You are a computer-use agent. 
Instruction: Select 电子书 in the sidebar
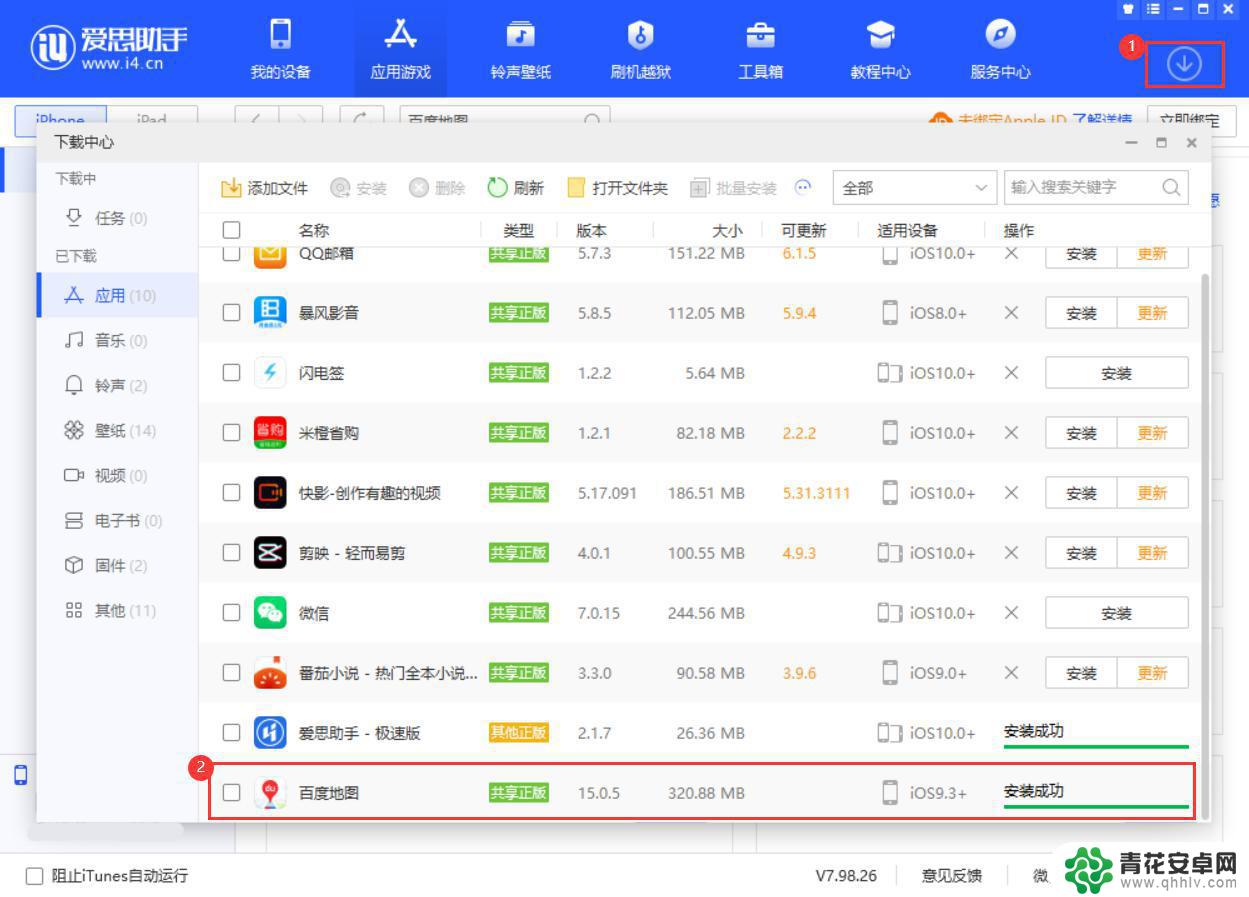[117, 521]
